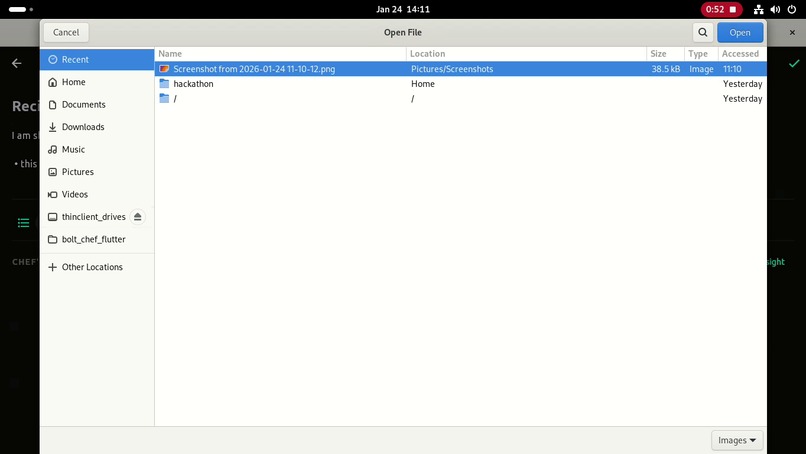Viewport: 806px width, 454px height.
Task: Click Yesterday in the root slash row
Action: click(x=742, y=99)
